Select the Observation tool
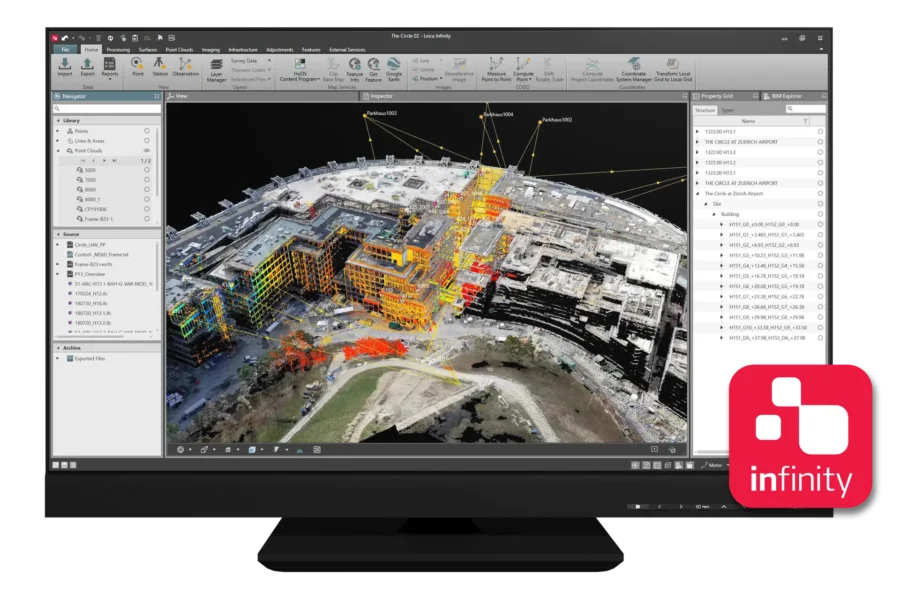Viewport: 900px width, 600px height. pyautogui.click(x=186, y=67)
